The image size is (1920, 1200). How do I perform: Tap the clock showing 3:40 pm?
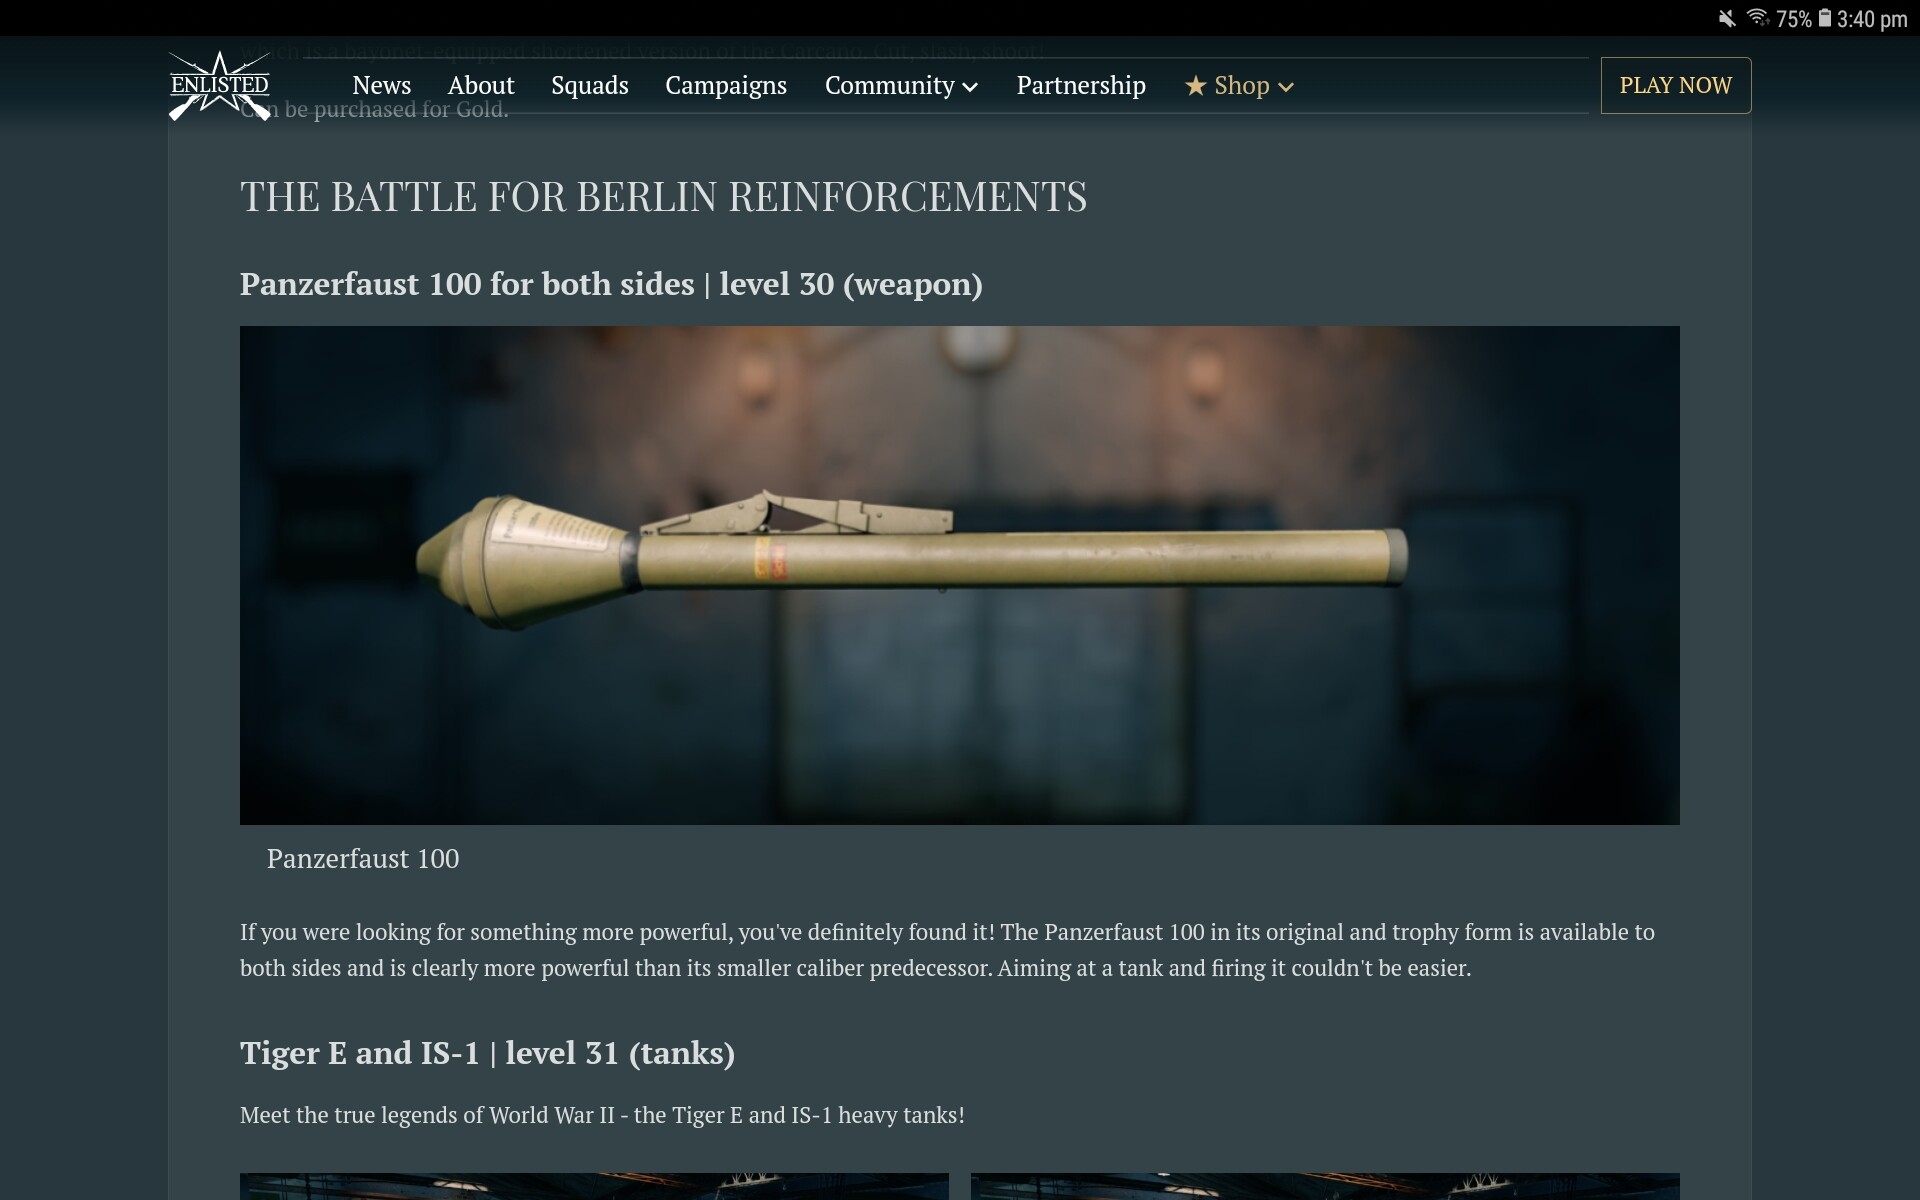[1872, 19]
